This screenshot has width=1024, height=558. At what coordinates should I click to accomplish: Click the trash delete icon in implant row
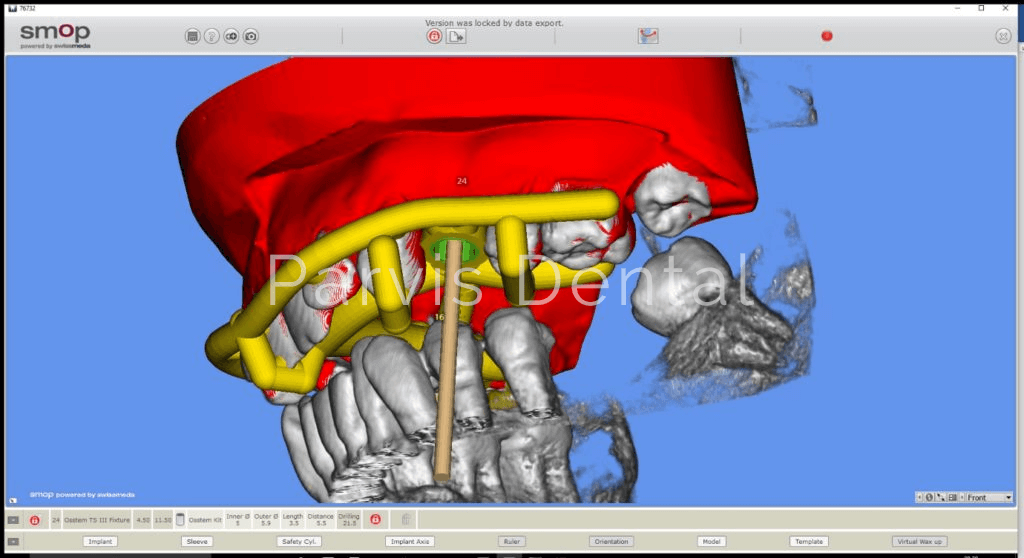click(406, 519)
